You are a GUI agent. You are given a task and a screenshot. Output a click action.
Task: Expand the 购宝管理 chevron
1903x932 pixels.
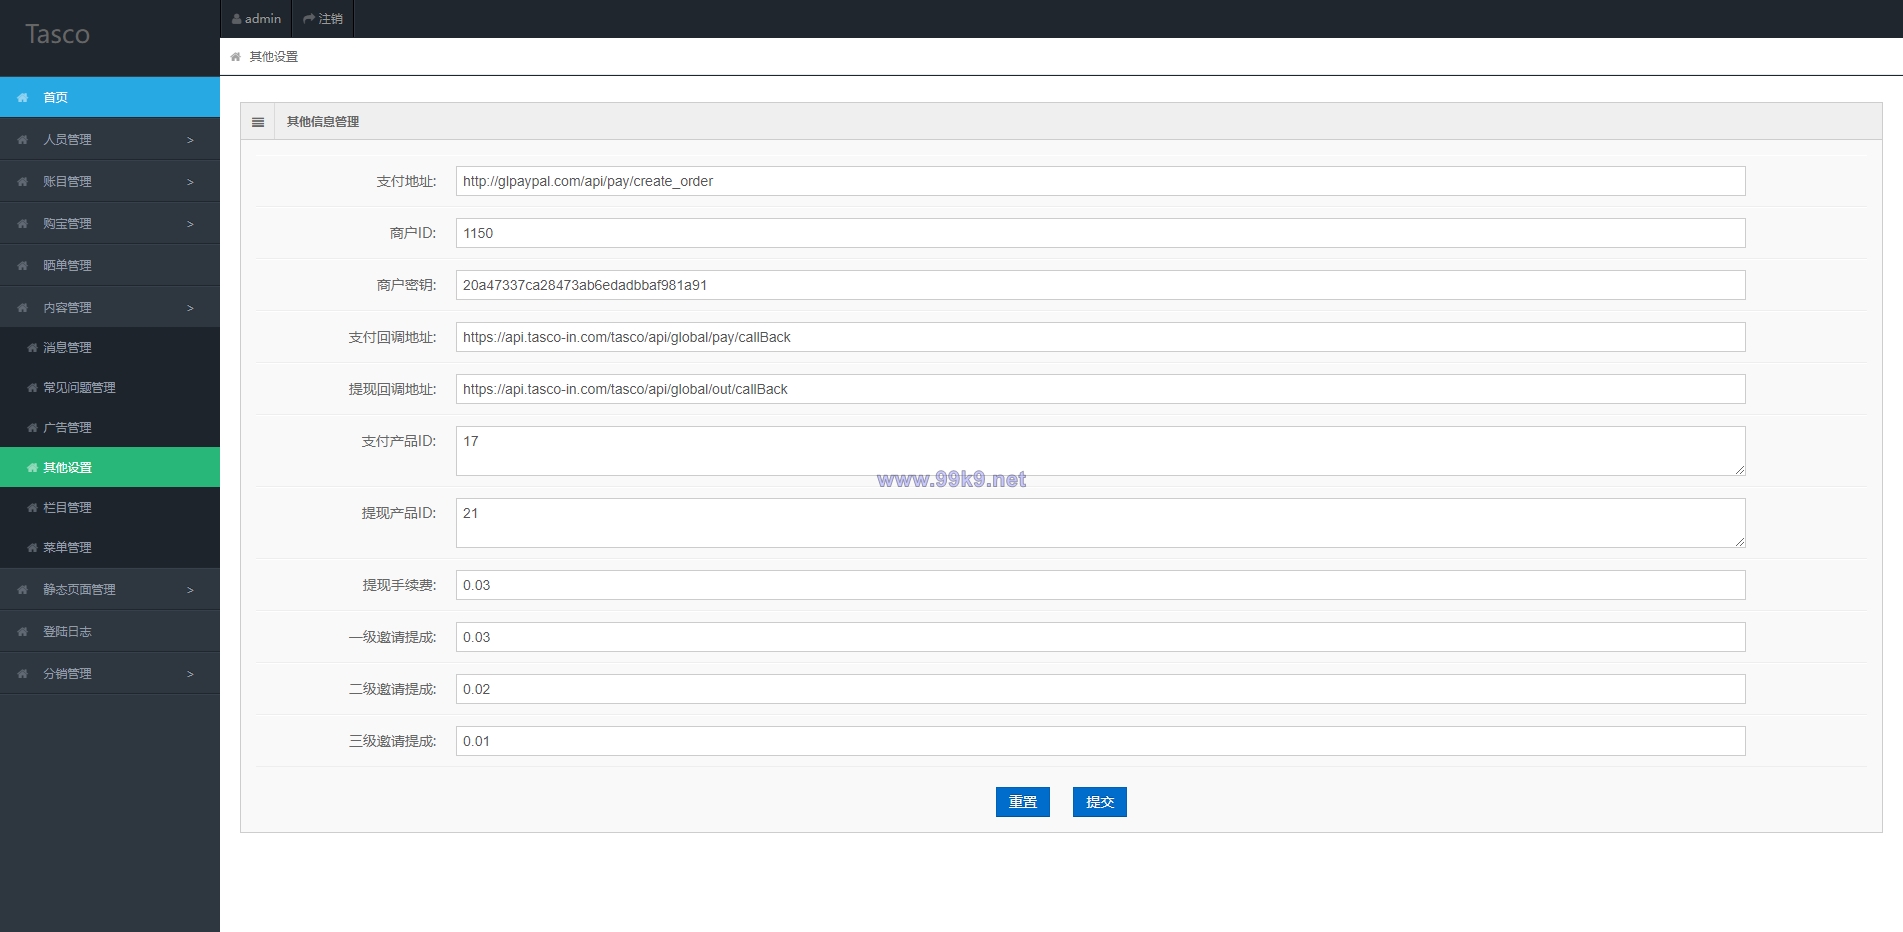tap(190, 224)
